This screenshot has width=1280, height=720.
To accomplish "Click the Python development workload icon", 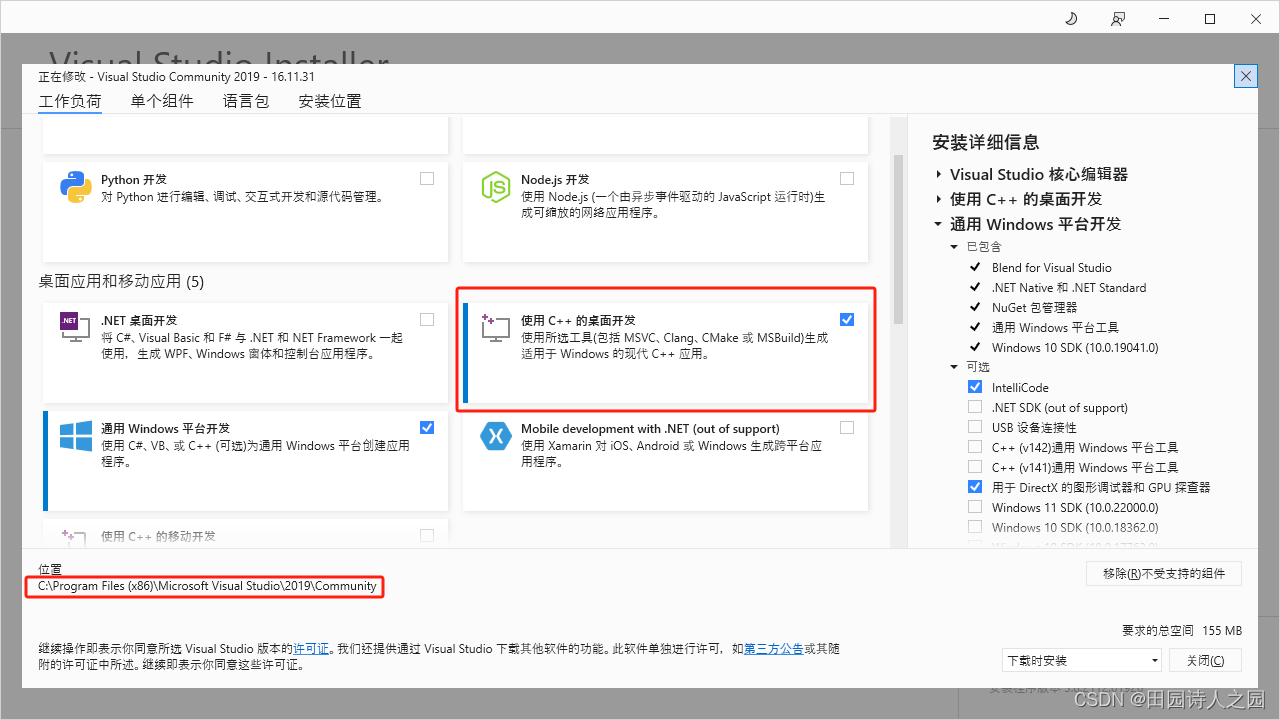I will point(76,187).
